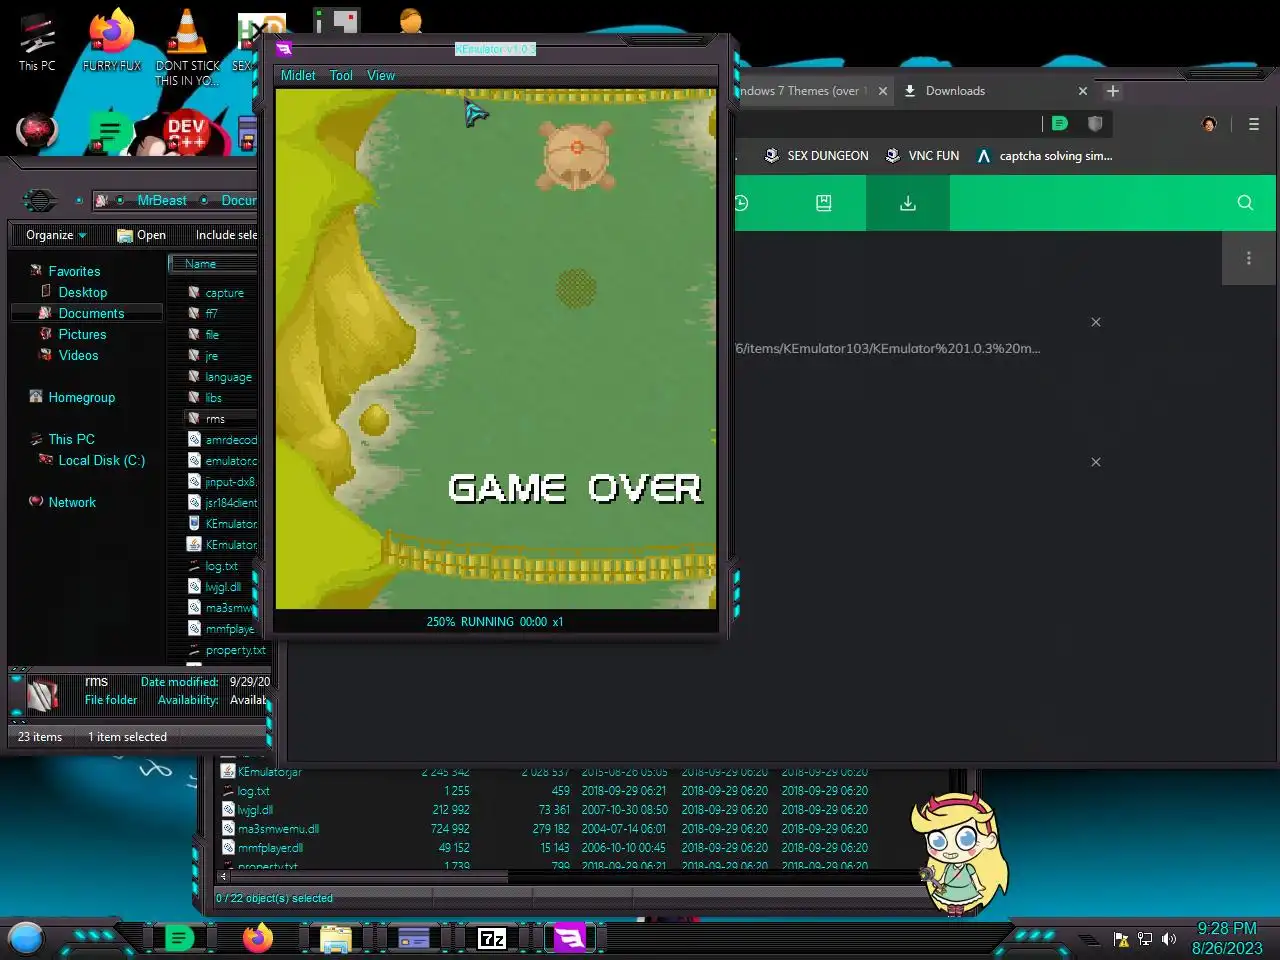Screen dimensions: 1280x960
Task: Click the Open button in Explorer toolbar
Action: click(x=141, y=235)
